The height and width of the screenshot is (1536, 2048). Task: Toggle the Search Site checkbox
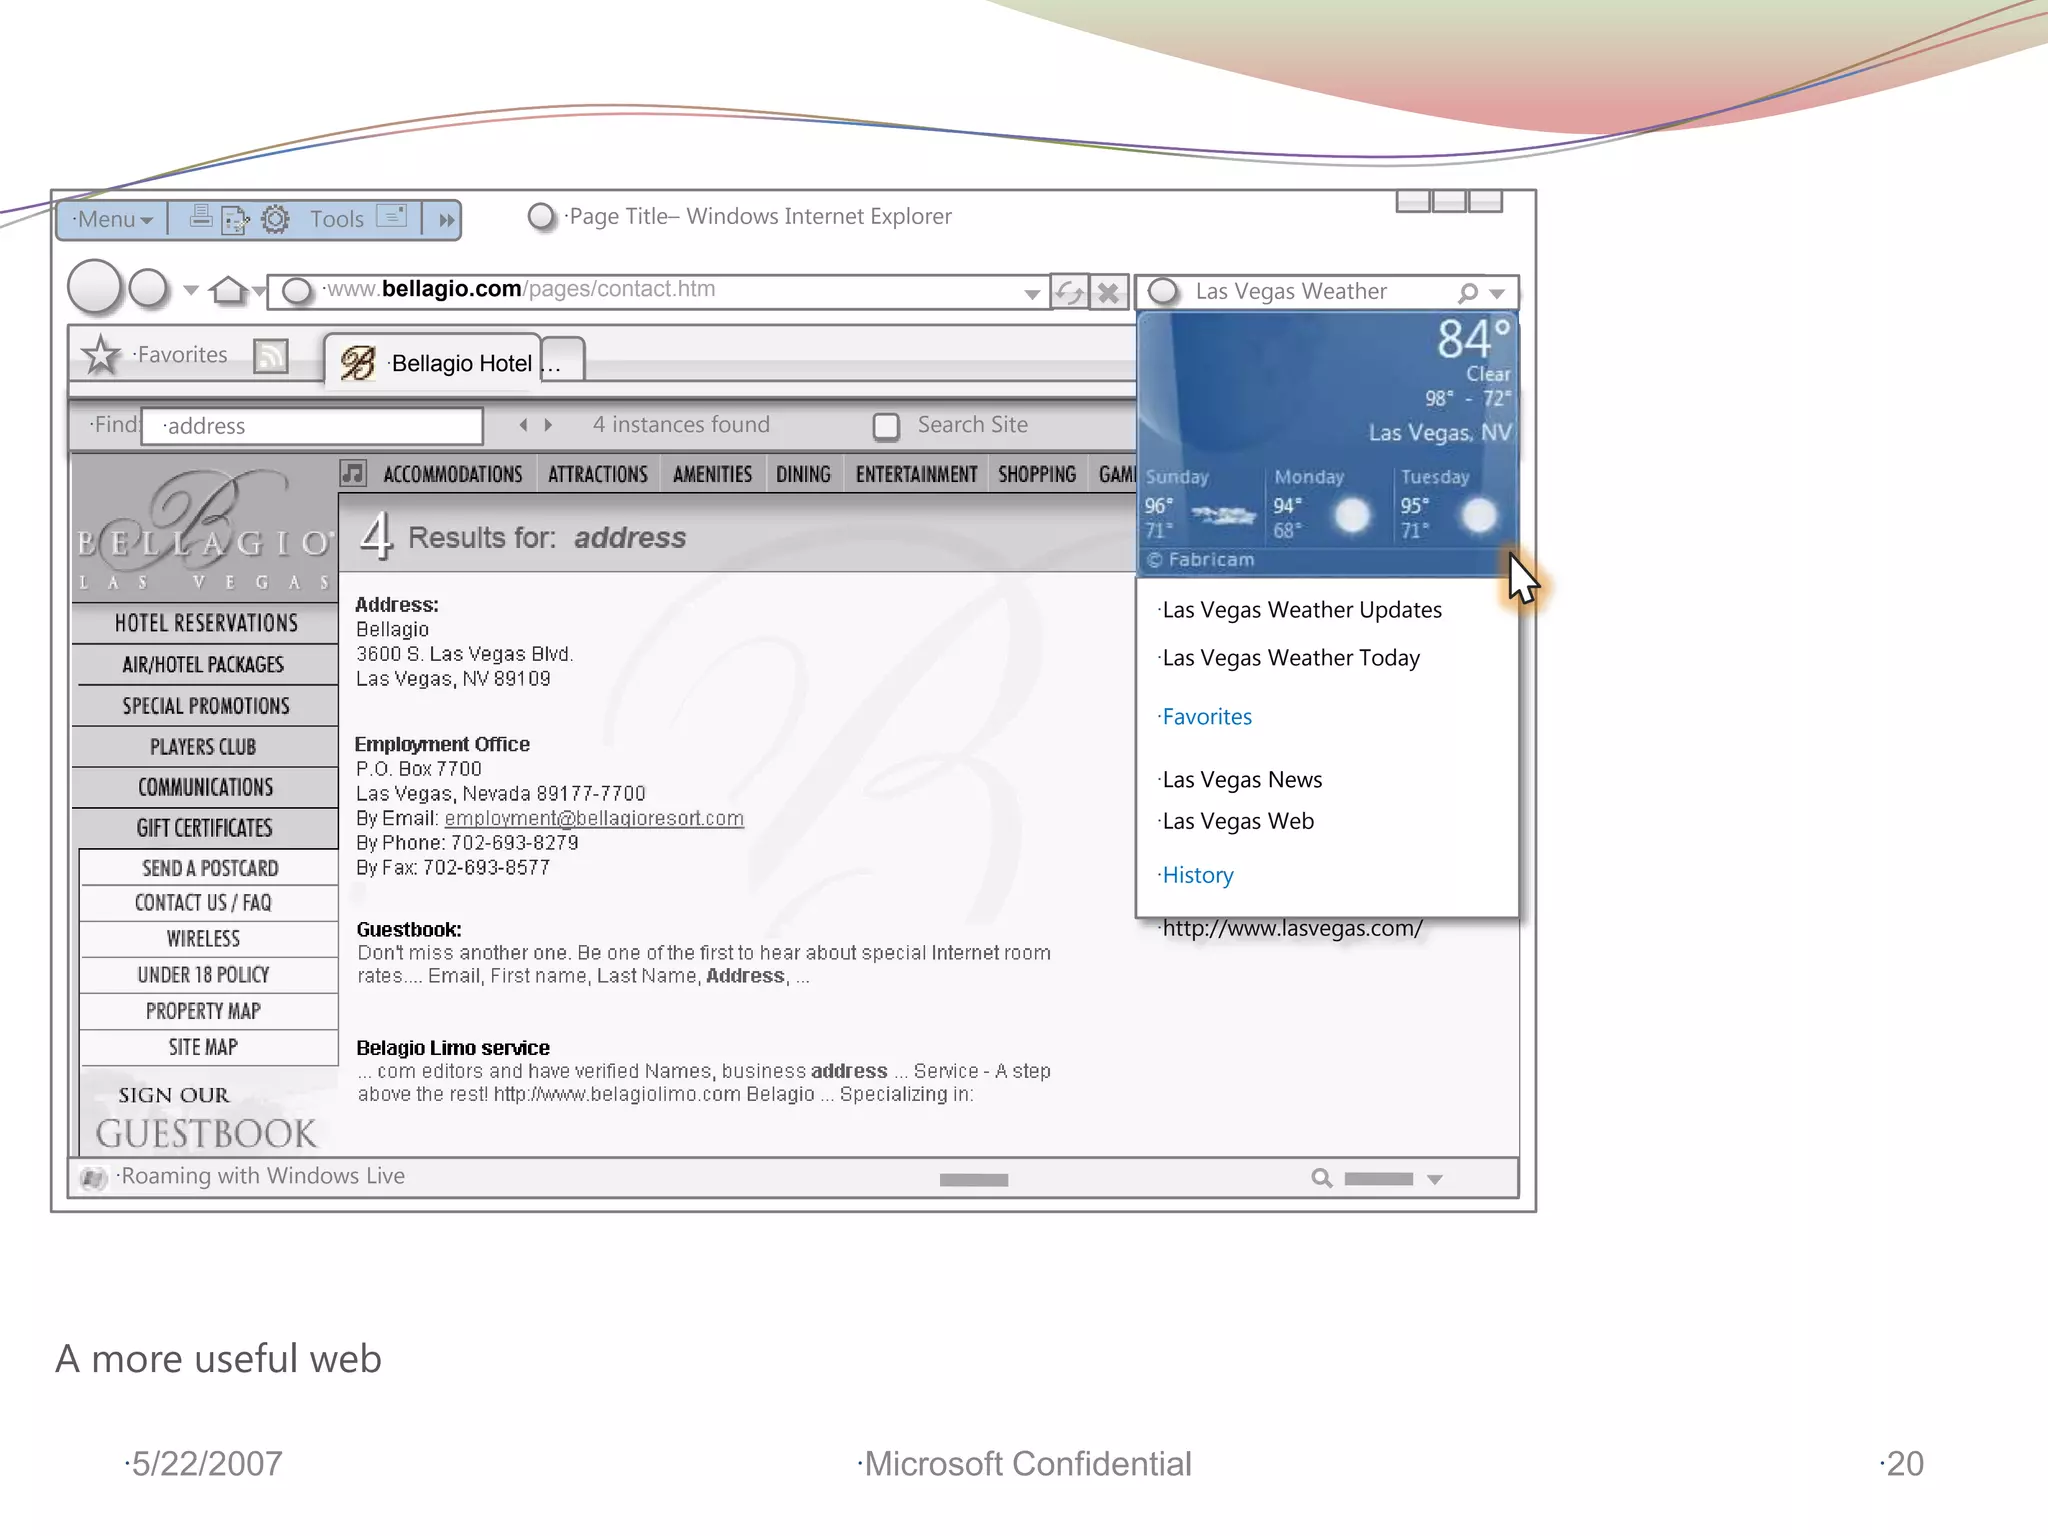886,427
